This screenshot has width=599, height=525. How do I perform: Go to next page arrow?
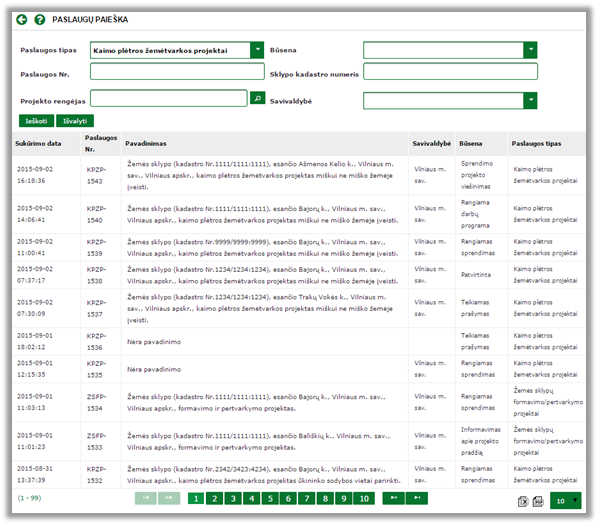click(x=393, y=498)
